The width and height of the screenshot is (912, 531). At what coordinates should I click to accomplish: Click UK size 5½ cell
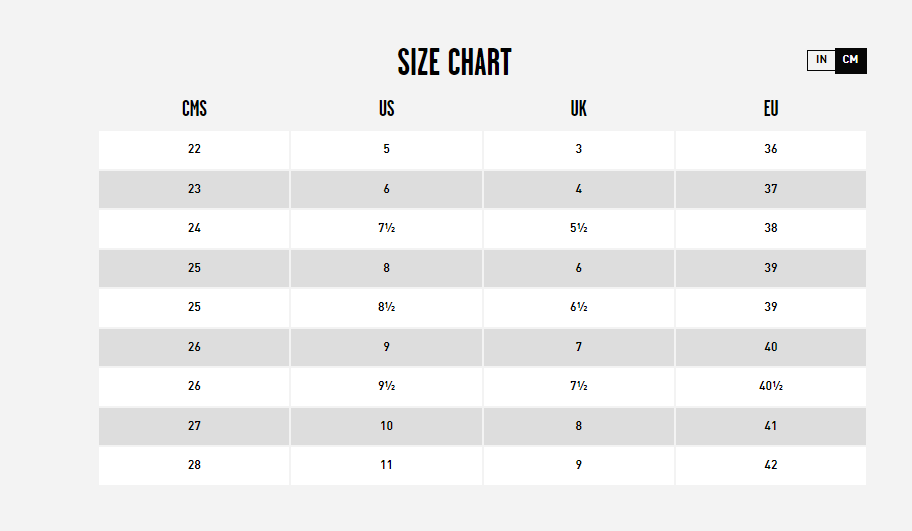[579, 229]
